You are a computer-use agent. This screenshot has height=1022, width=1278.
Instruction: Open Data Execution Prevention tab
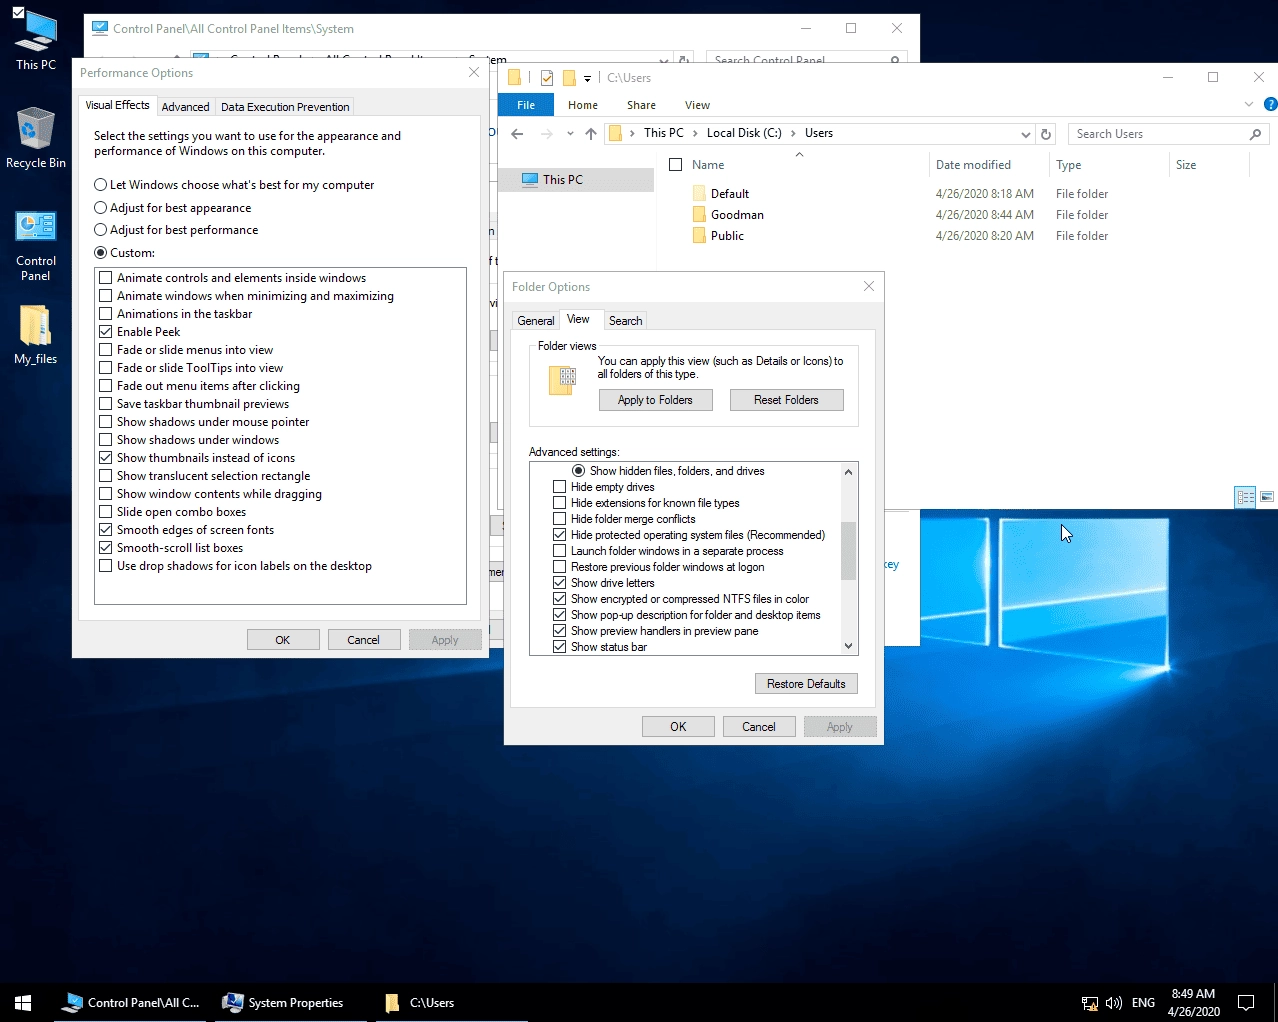click(x=285, y=107)
